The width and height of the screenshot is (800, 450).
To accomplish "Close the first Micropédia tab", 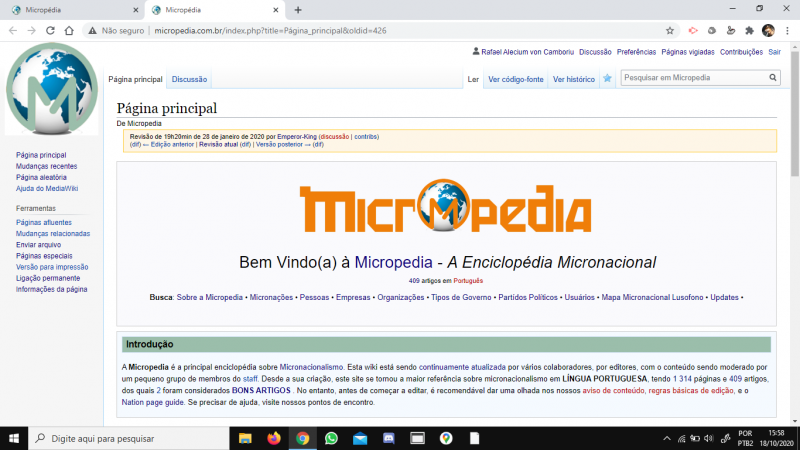I will click(135, 10).
